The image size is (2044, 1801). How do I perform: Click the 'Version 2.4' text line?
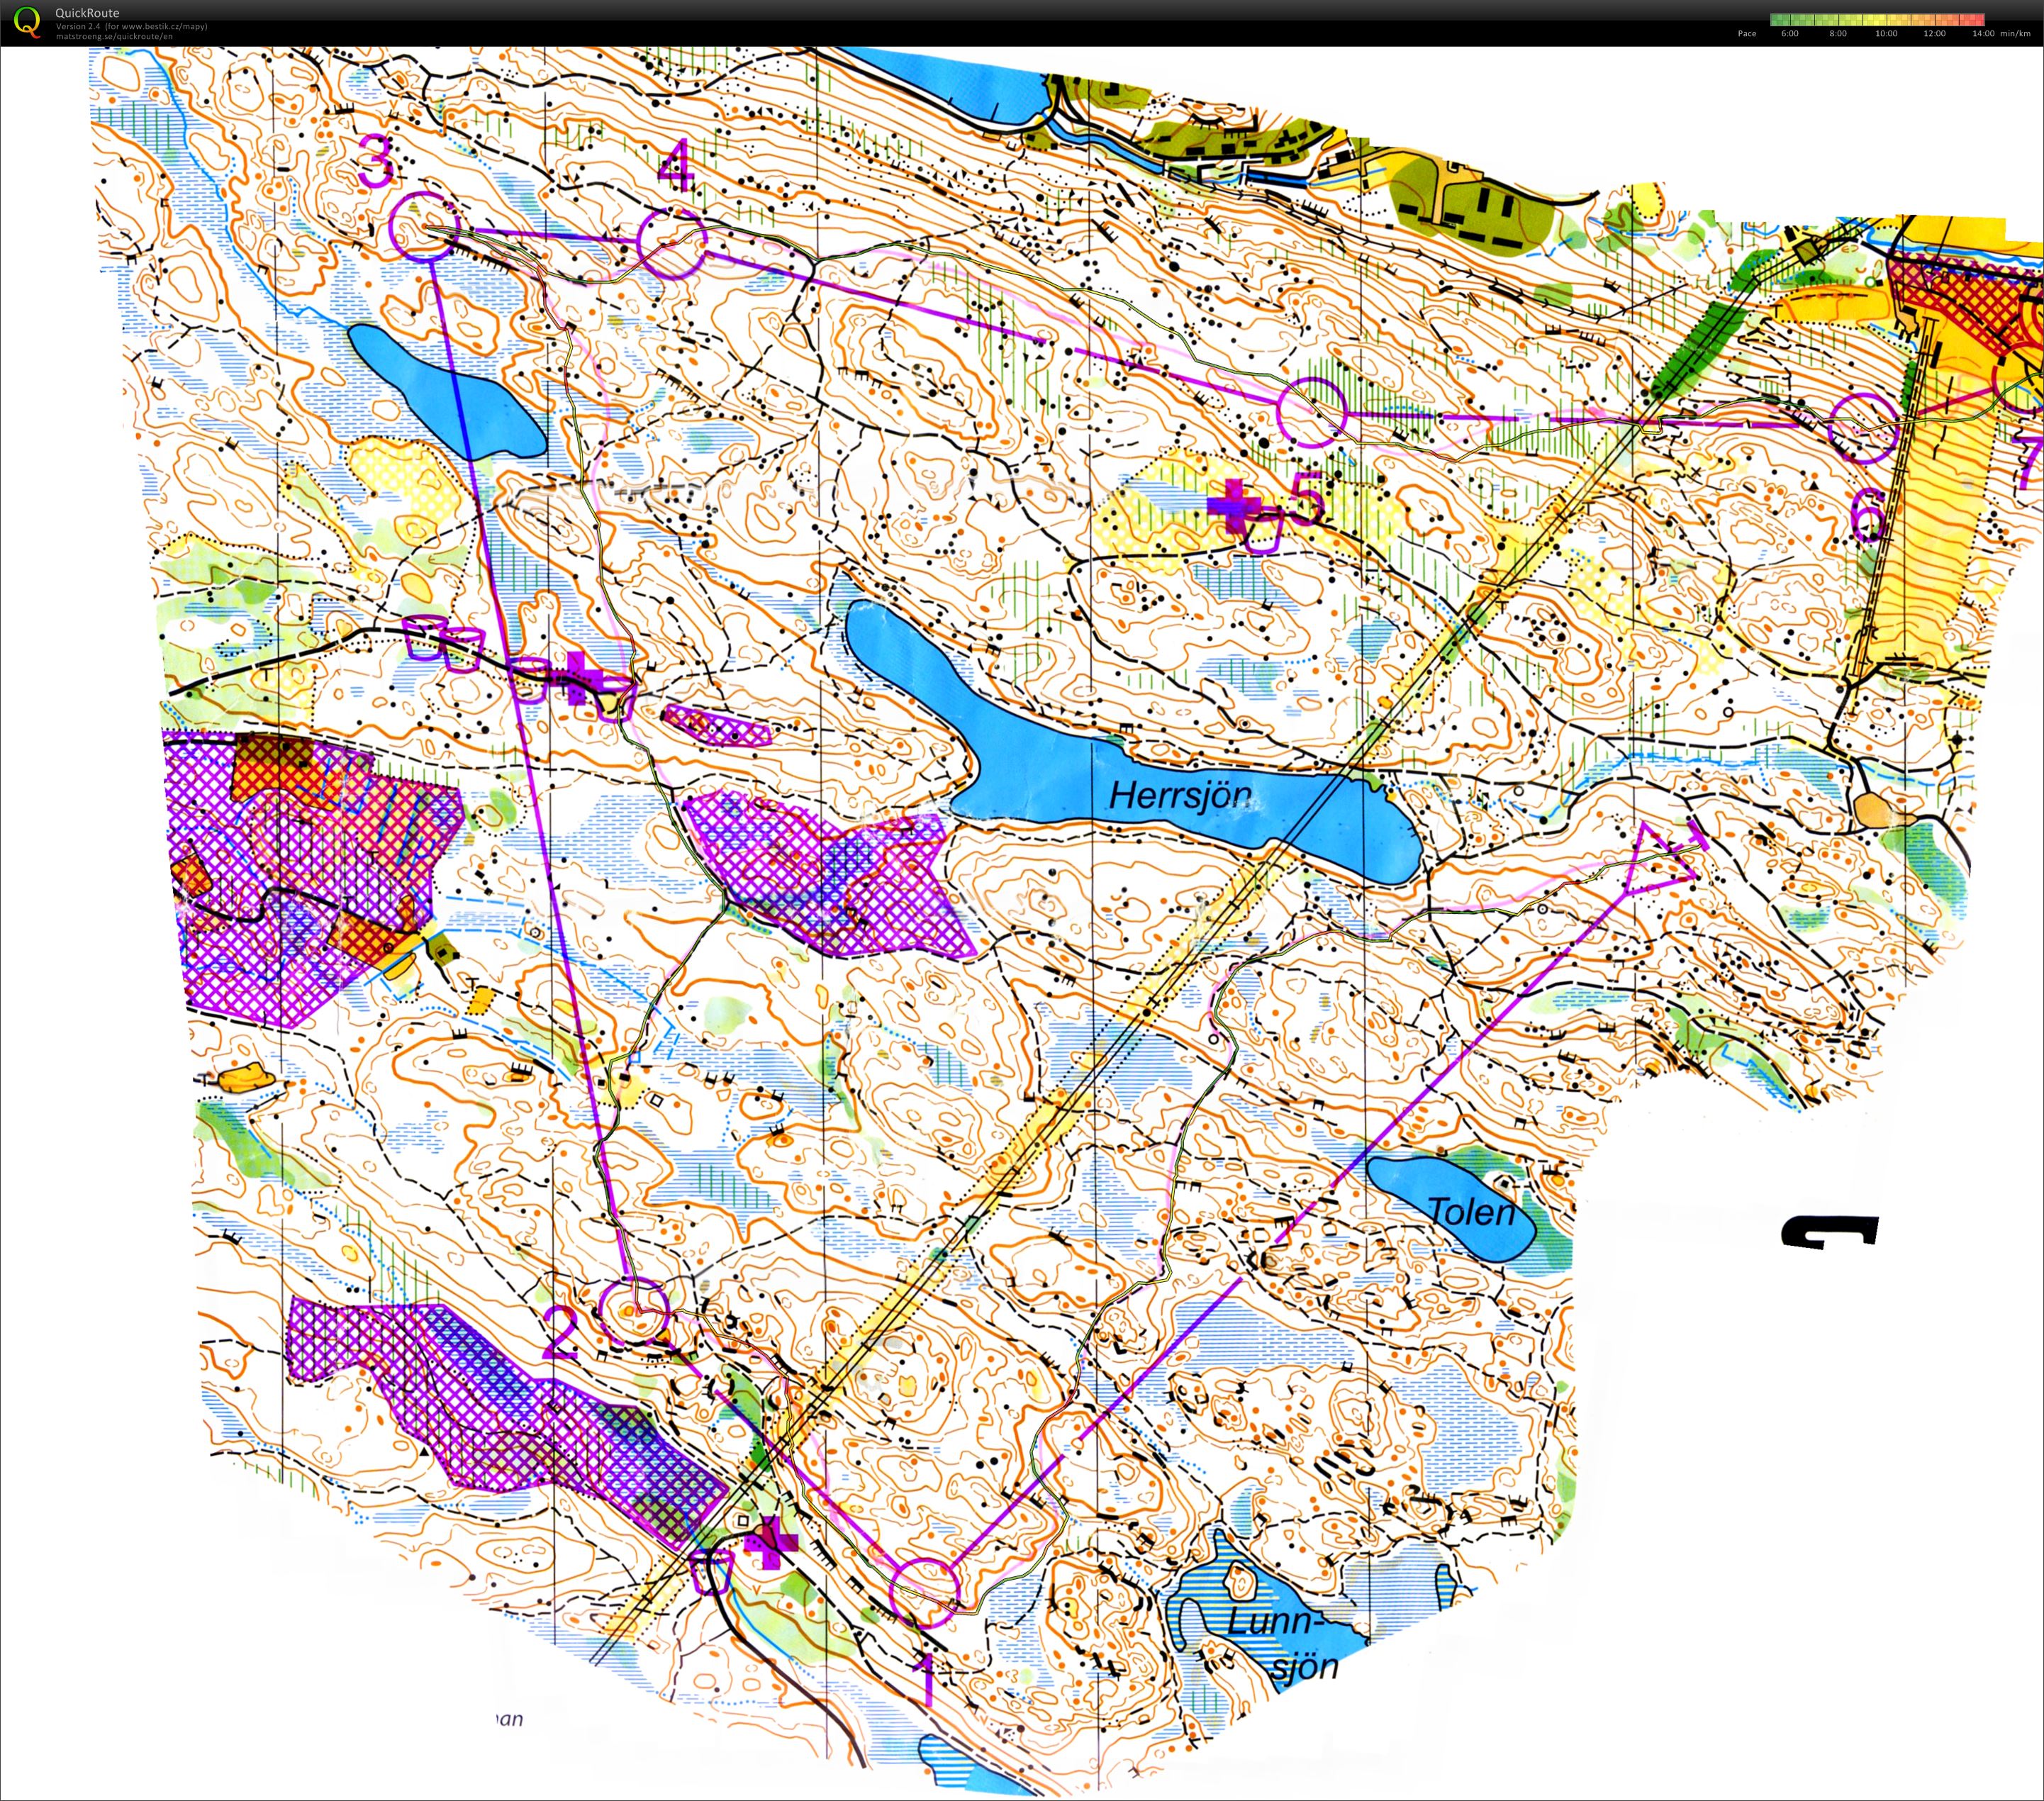pyautogui.click(x=131, y=26)
